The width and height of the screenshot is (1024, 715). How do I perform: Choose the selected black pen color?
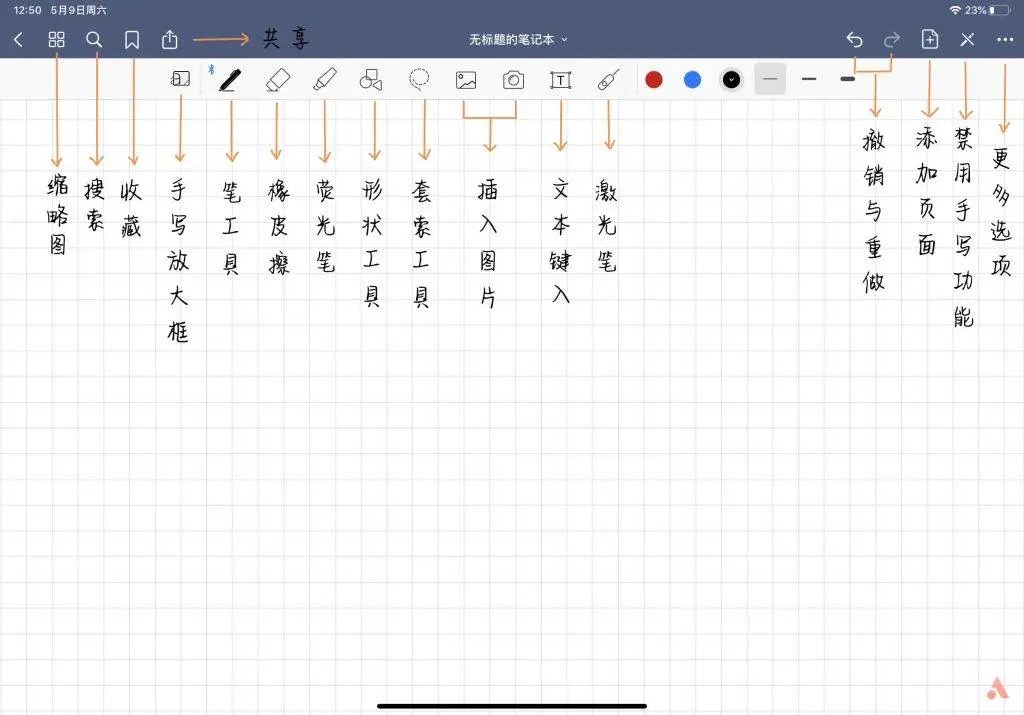click(731, 80)
